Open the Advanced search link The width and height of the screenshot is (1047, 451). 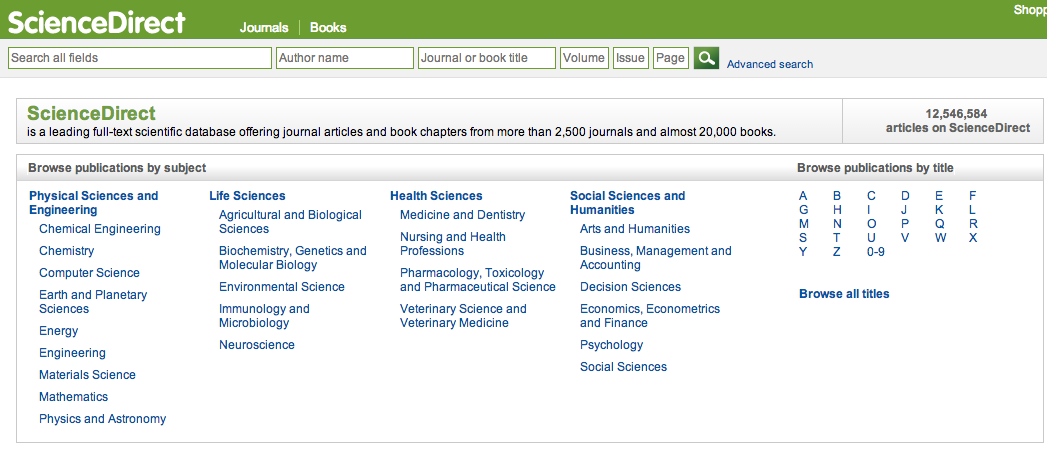click(769, 64)
